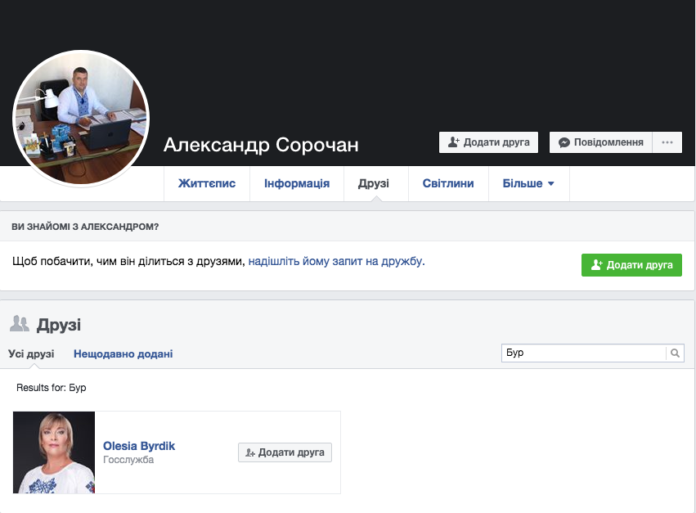This screenshot has height=513, width=696.
Task: Select the Усі друзі filter tab
Action: tap(31, 354)
